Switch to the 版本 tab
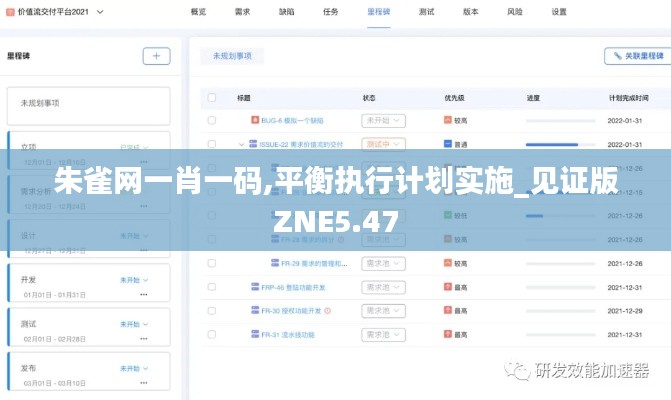Image resolution: width=671 pixels, height=400 pixels. (471, 12)
